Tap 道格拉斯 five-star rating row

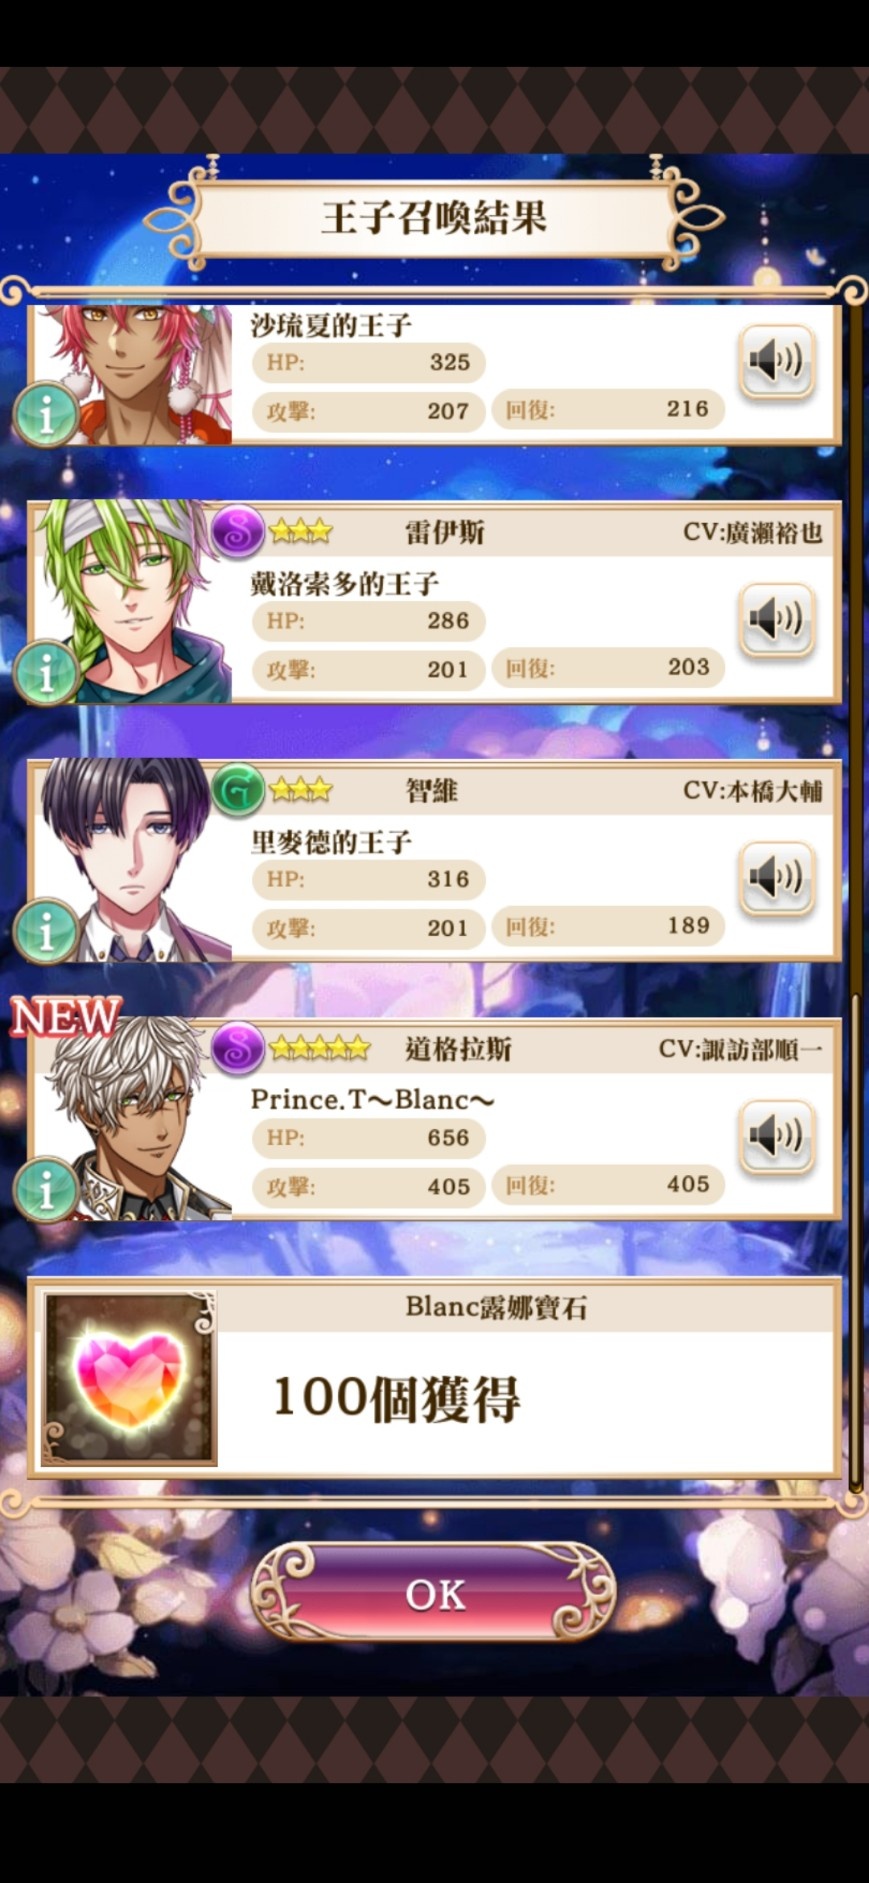coord(319,1048)
